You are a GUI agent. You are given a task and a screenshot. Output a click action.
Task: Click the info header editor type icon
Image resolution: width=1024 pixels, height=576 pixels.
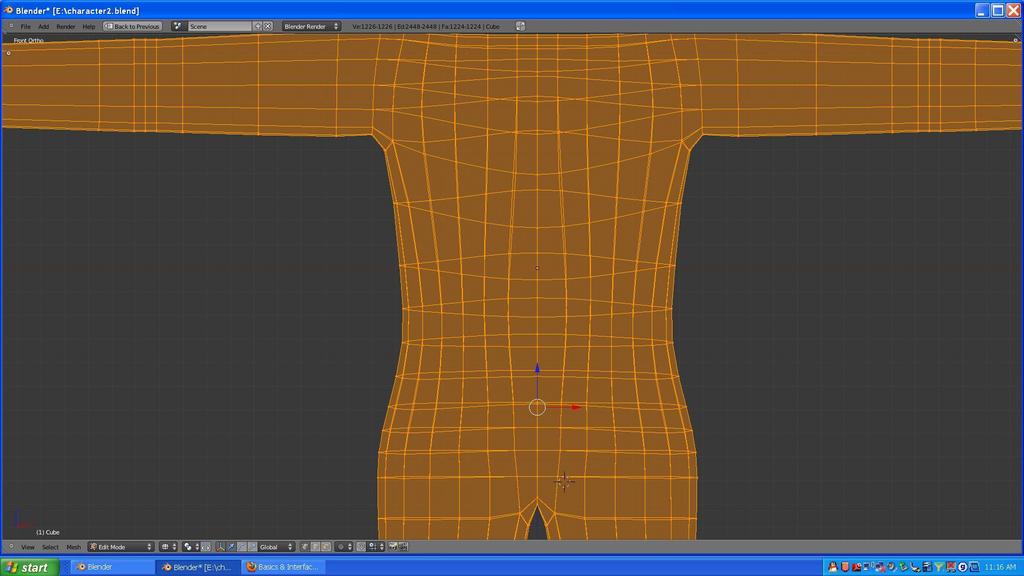[10, 27]
